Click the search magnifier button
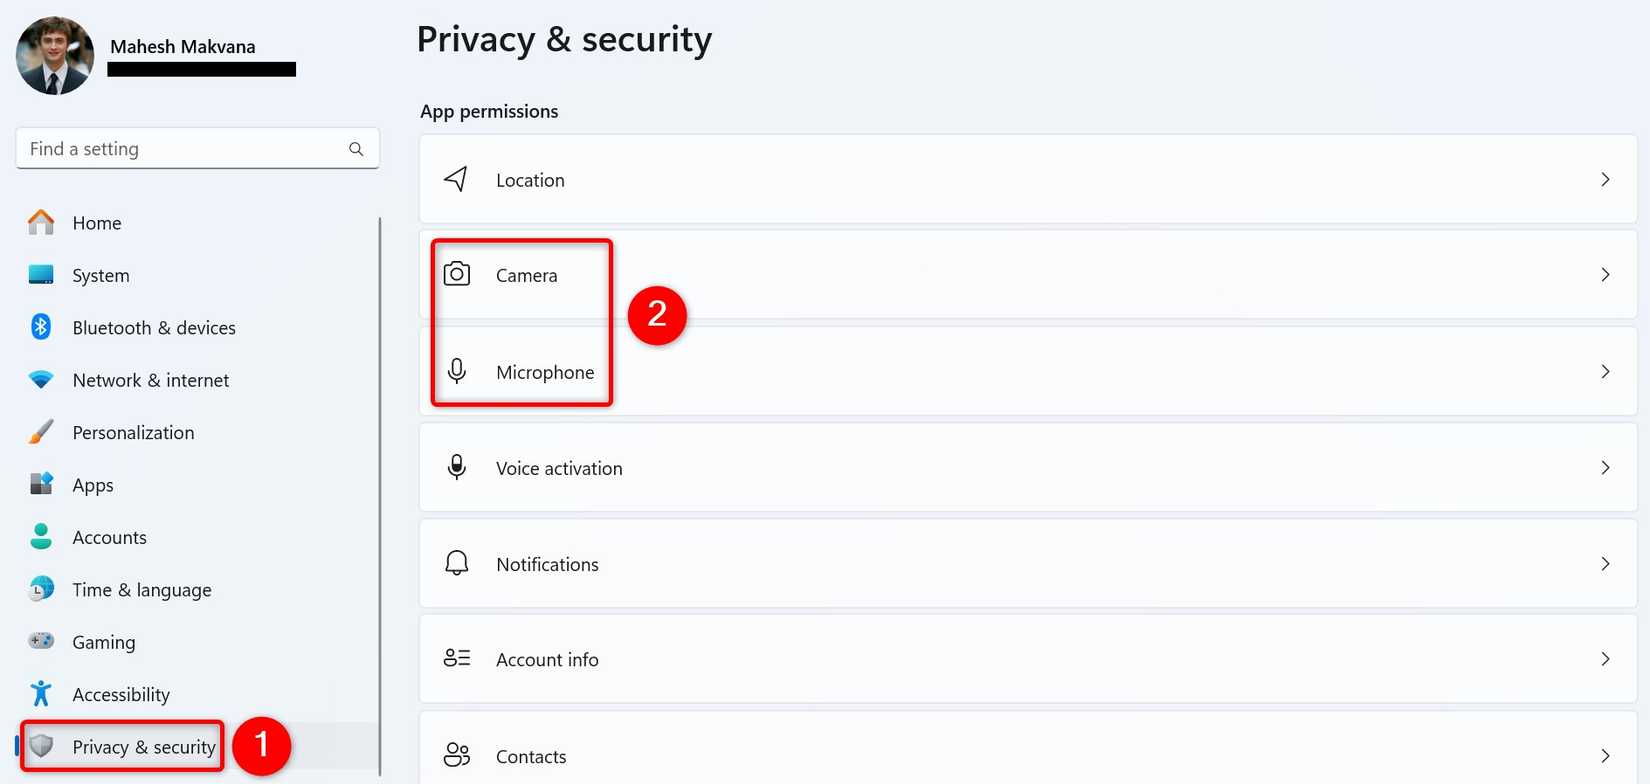Viewport: 1650px width, 784px height. pyautogui.click(x=356, y=148)
